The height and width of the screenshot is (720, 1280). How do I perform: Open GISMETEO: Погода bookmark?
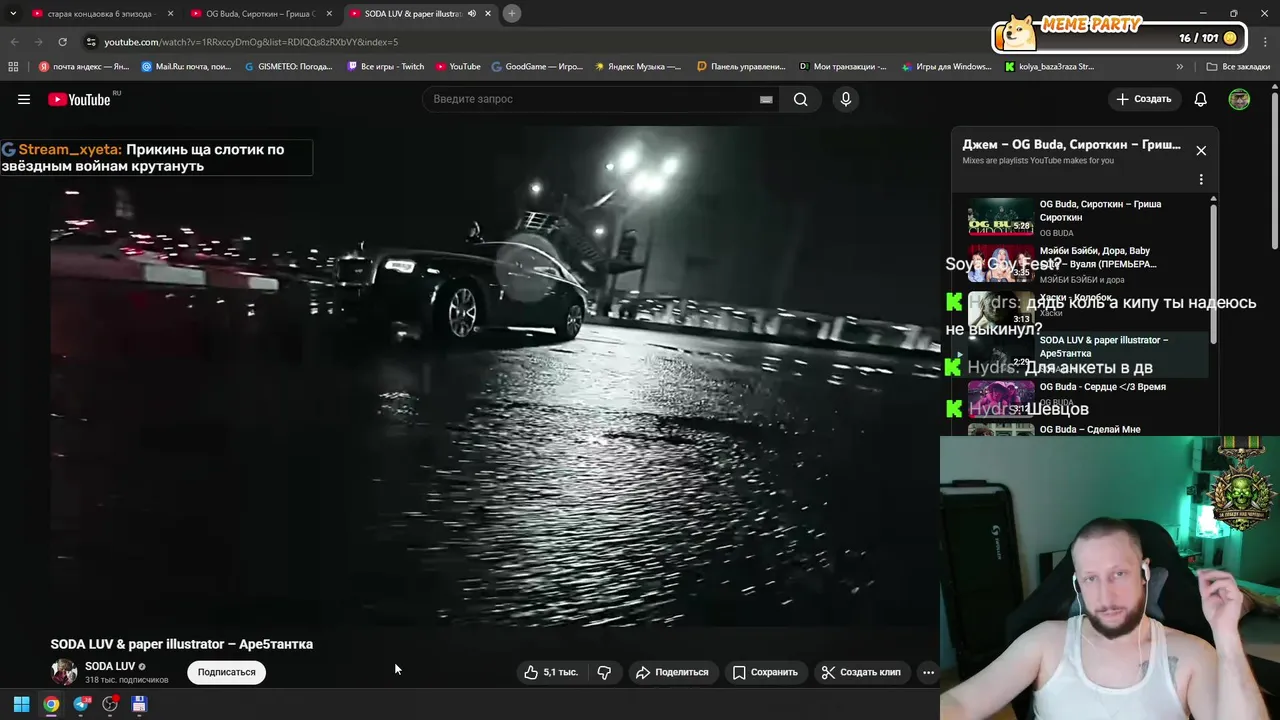288,67
